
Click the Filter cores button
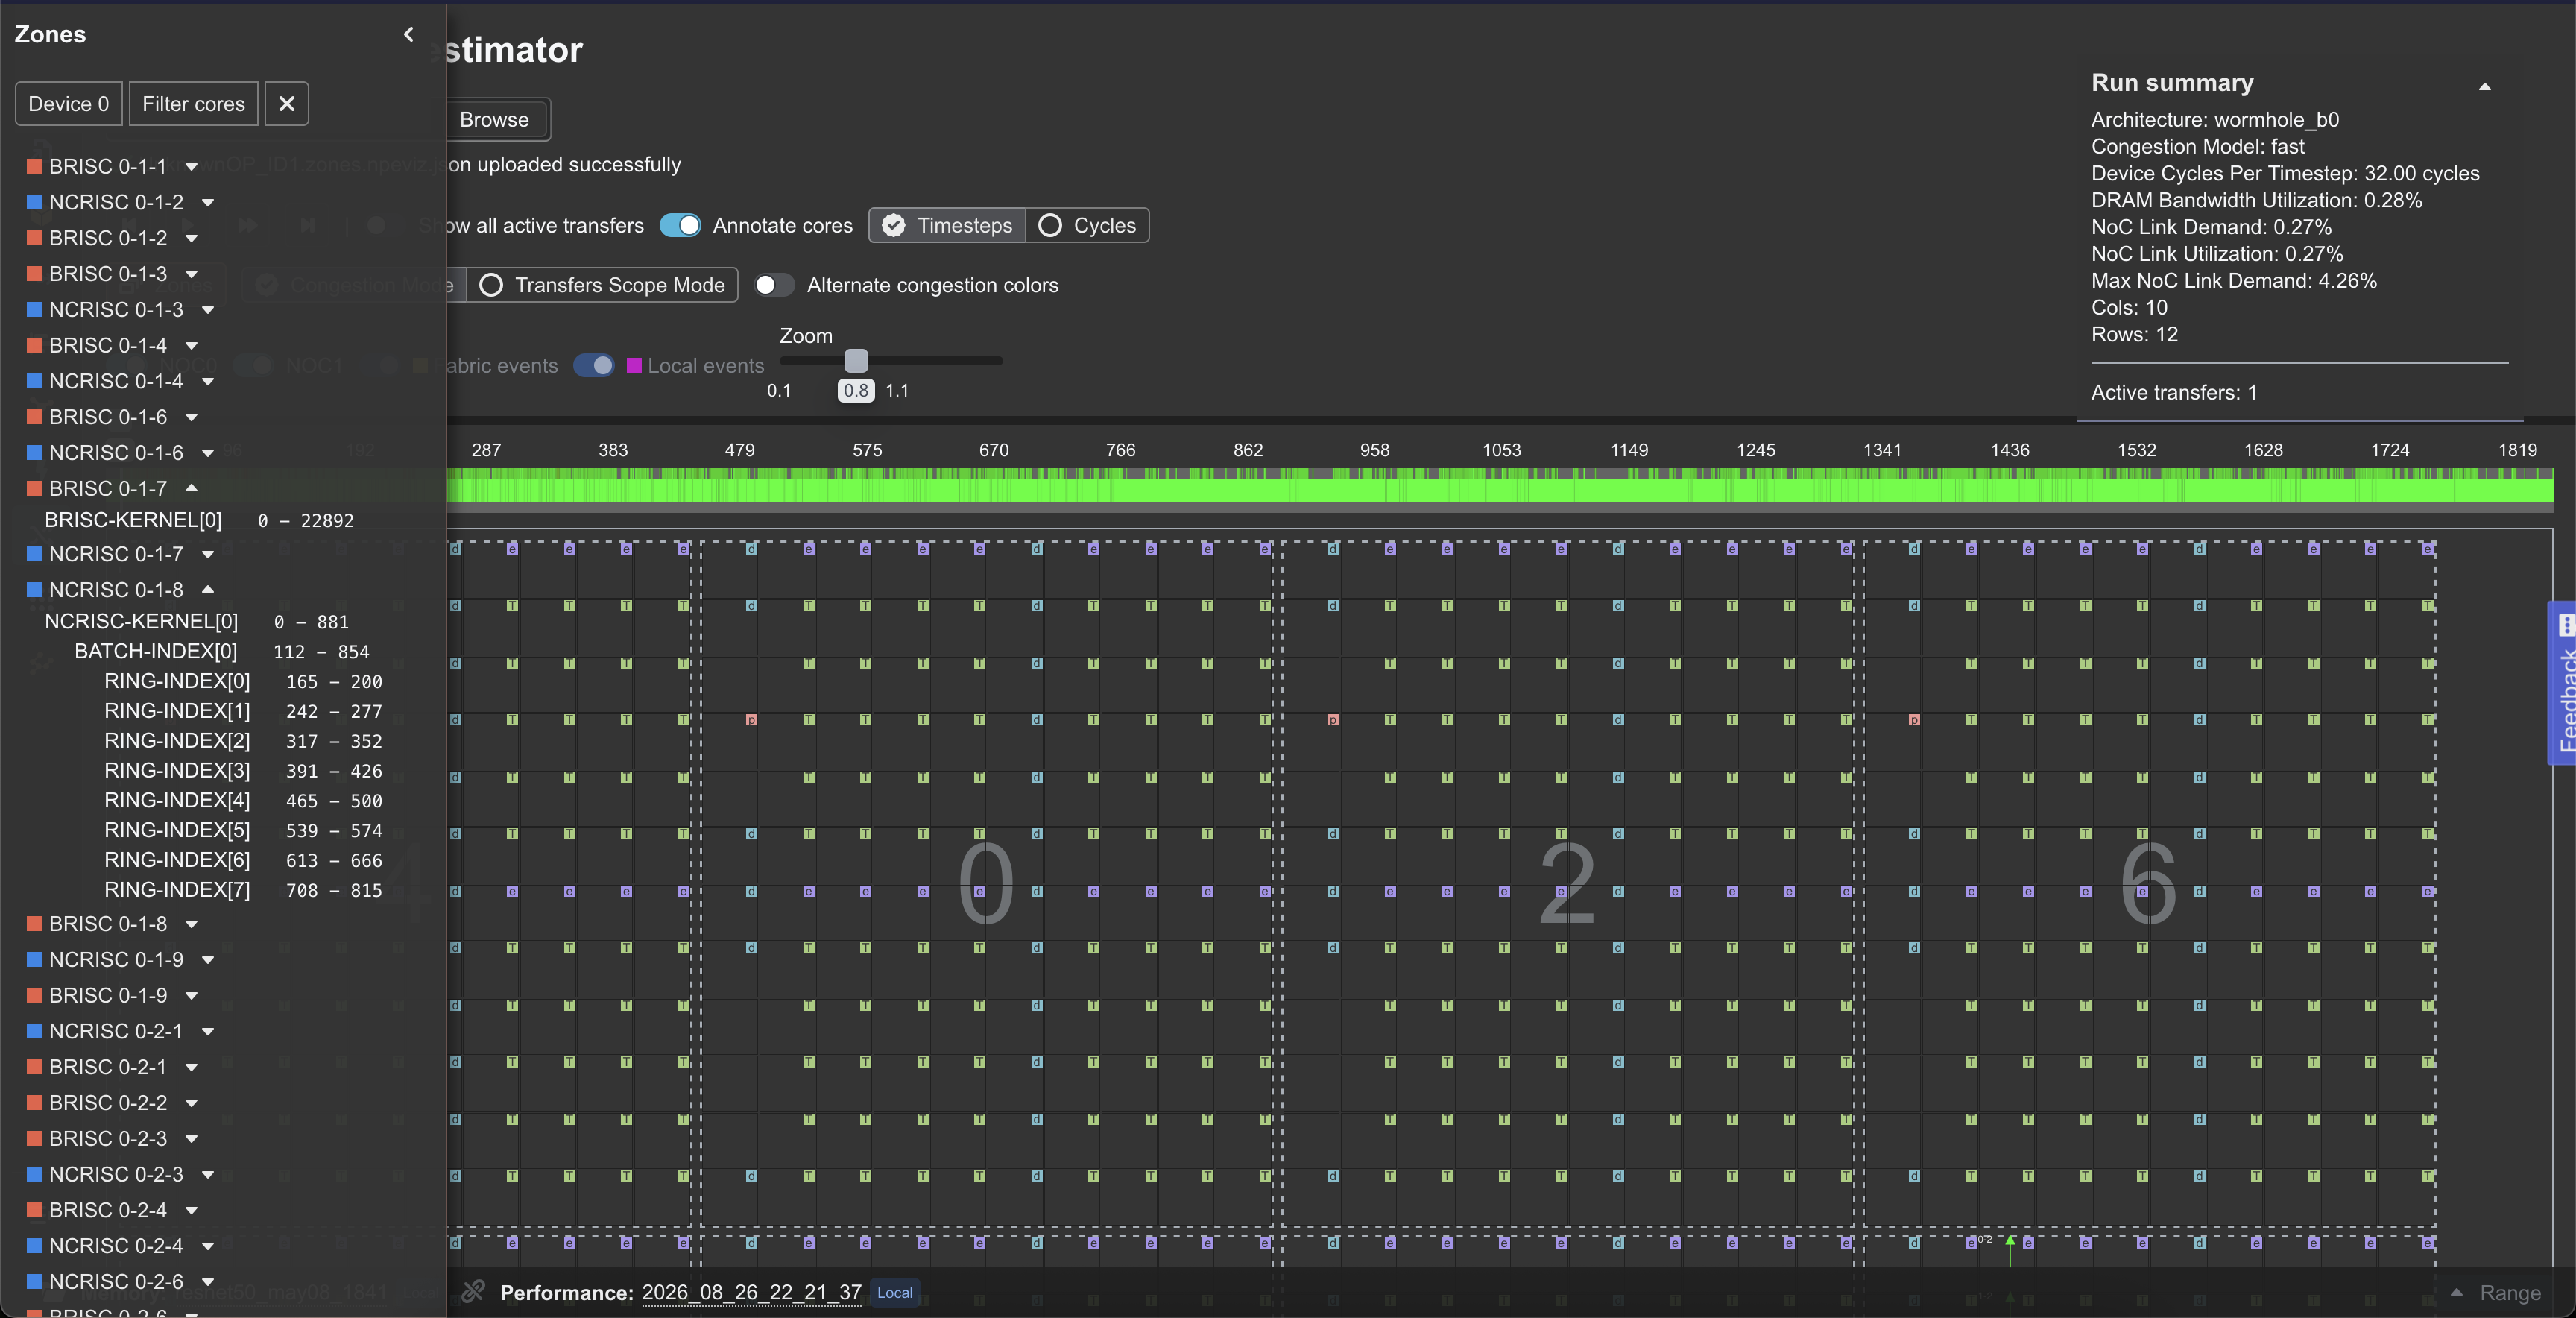point(193,104)
